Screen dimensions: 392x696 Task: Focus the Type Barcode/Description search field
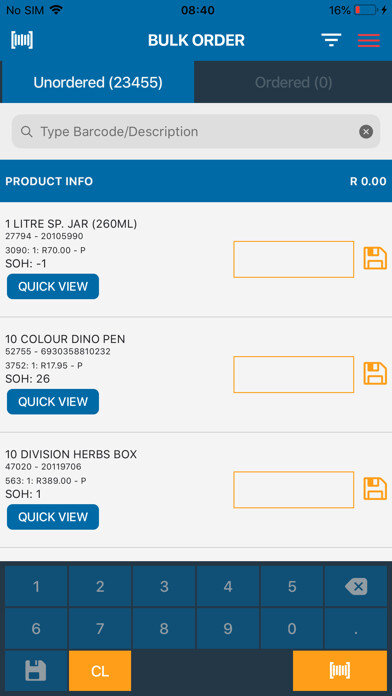196,131
